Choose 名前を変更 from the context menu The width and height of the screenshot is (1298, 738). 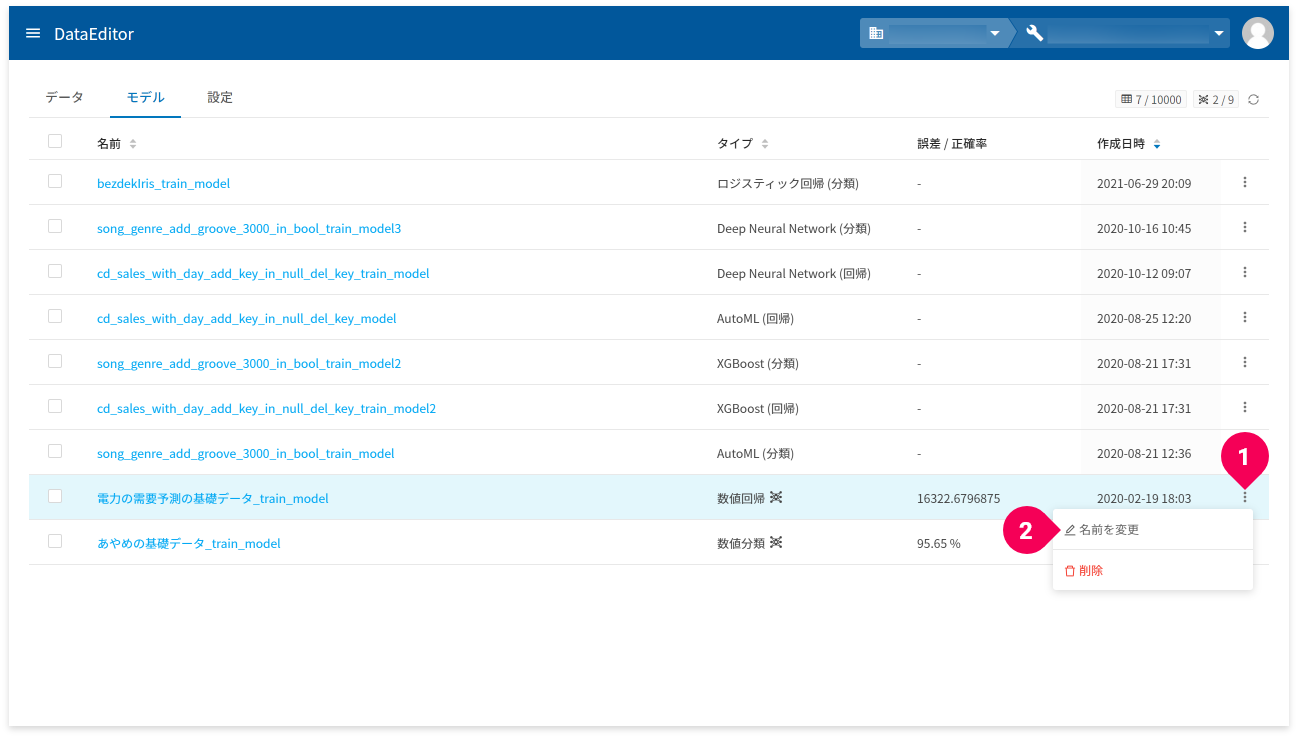pyautogui.click(x=1152, y=529)
